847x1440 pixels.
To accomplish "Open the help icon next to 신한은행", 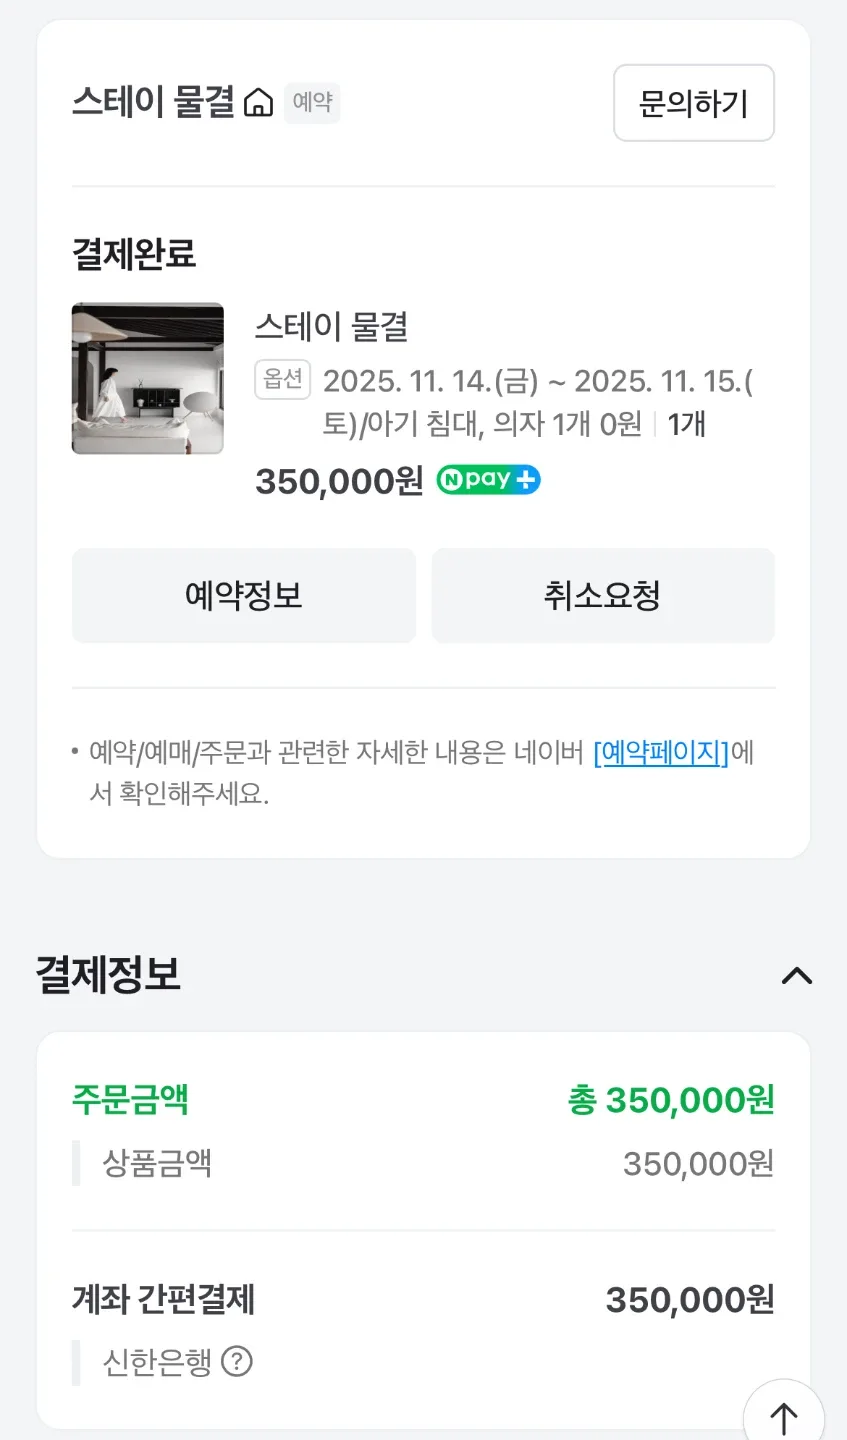I will click(236, 1361).
